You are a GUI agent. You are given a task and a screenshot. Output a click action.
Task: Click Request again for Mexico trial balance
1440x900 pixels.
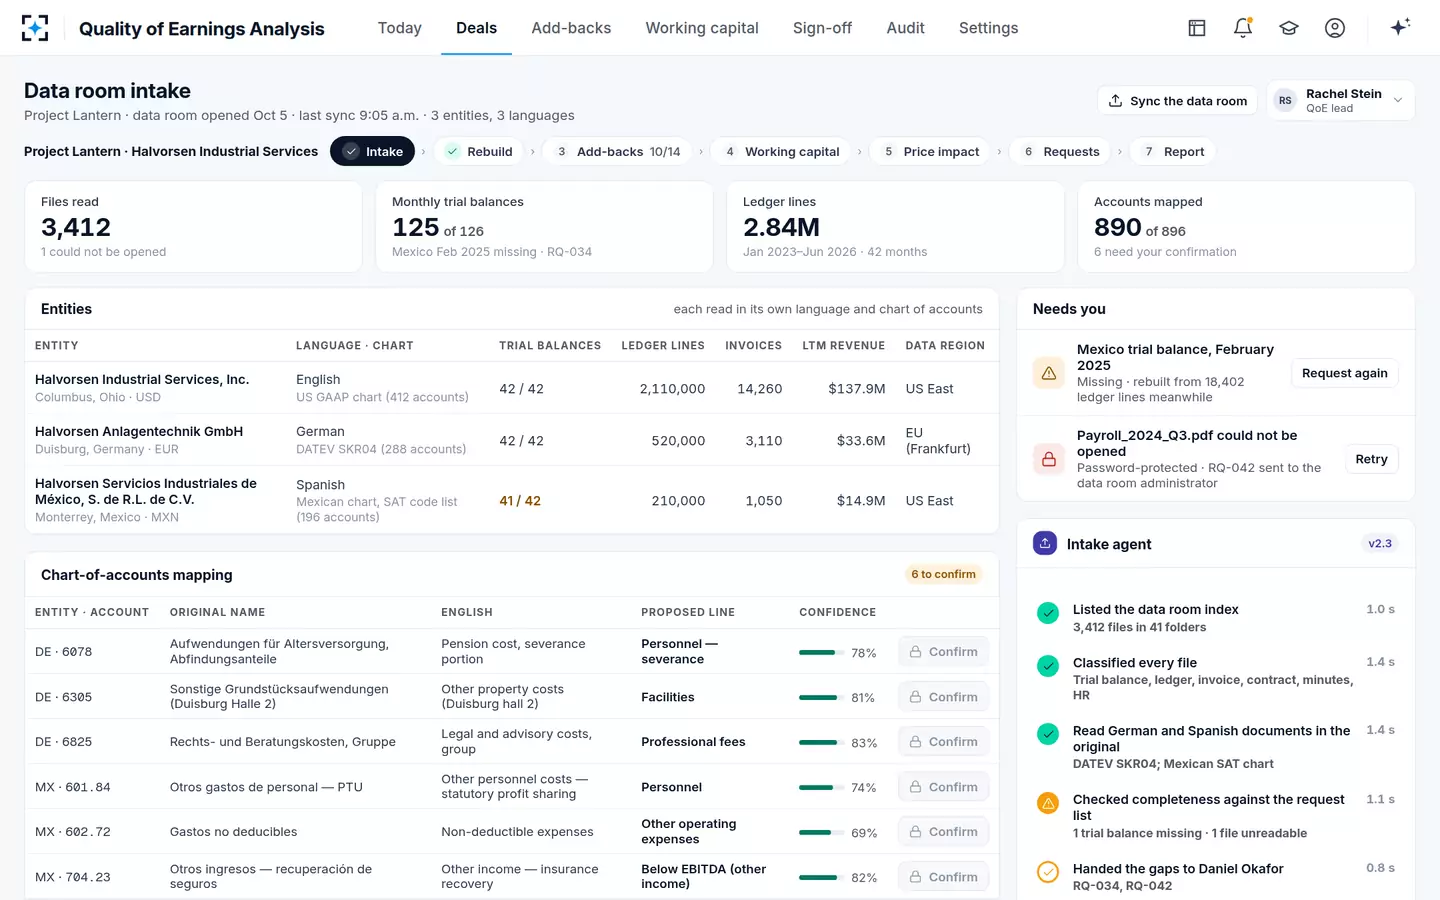pos(1345,373)
